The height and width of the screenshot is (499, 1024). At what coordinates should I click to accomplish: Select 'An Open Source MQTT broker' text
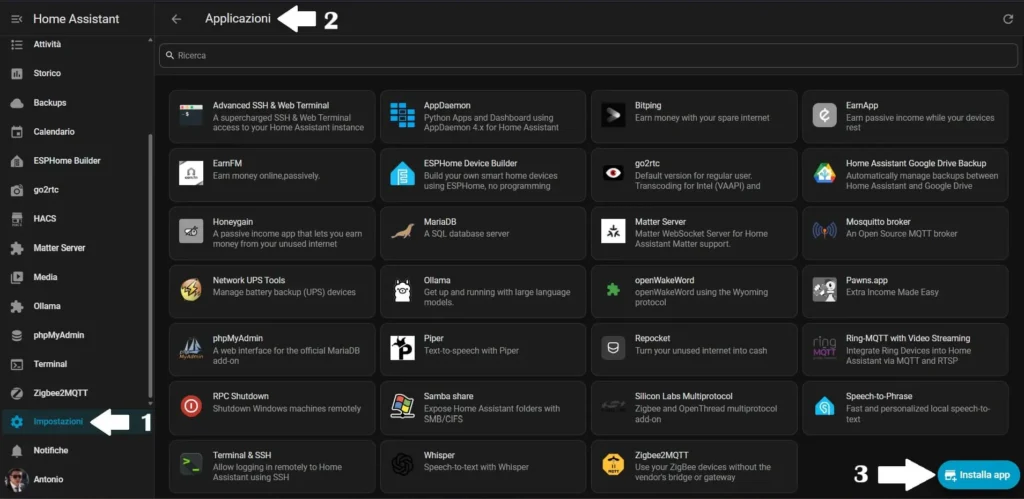point(901,234)
